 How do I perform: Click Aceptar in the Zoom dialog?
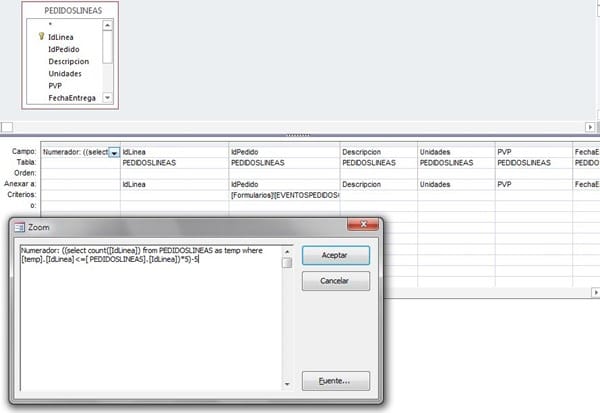pos(336,255)
